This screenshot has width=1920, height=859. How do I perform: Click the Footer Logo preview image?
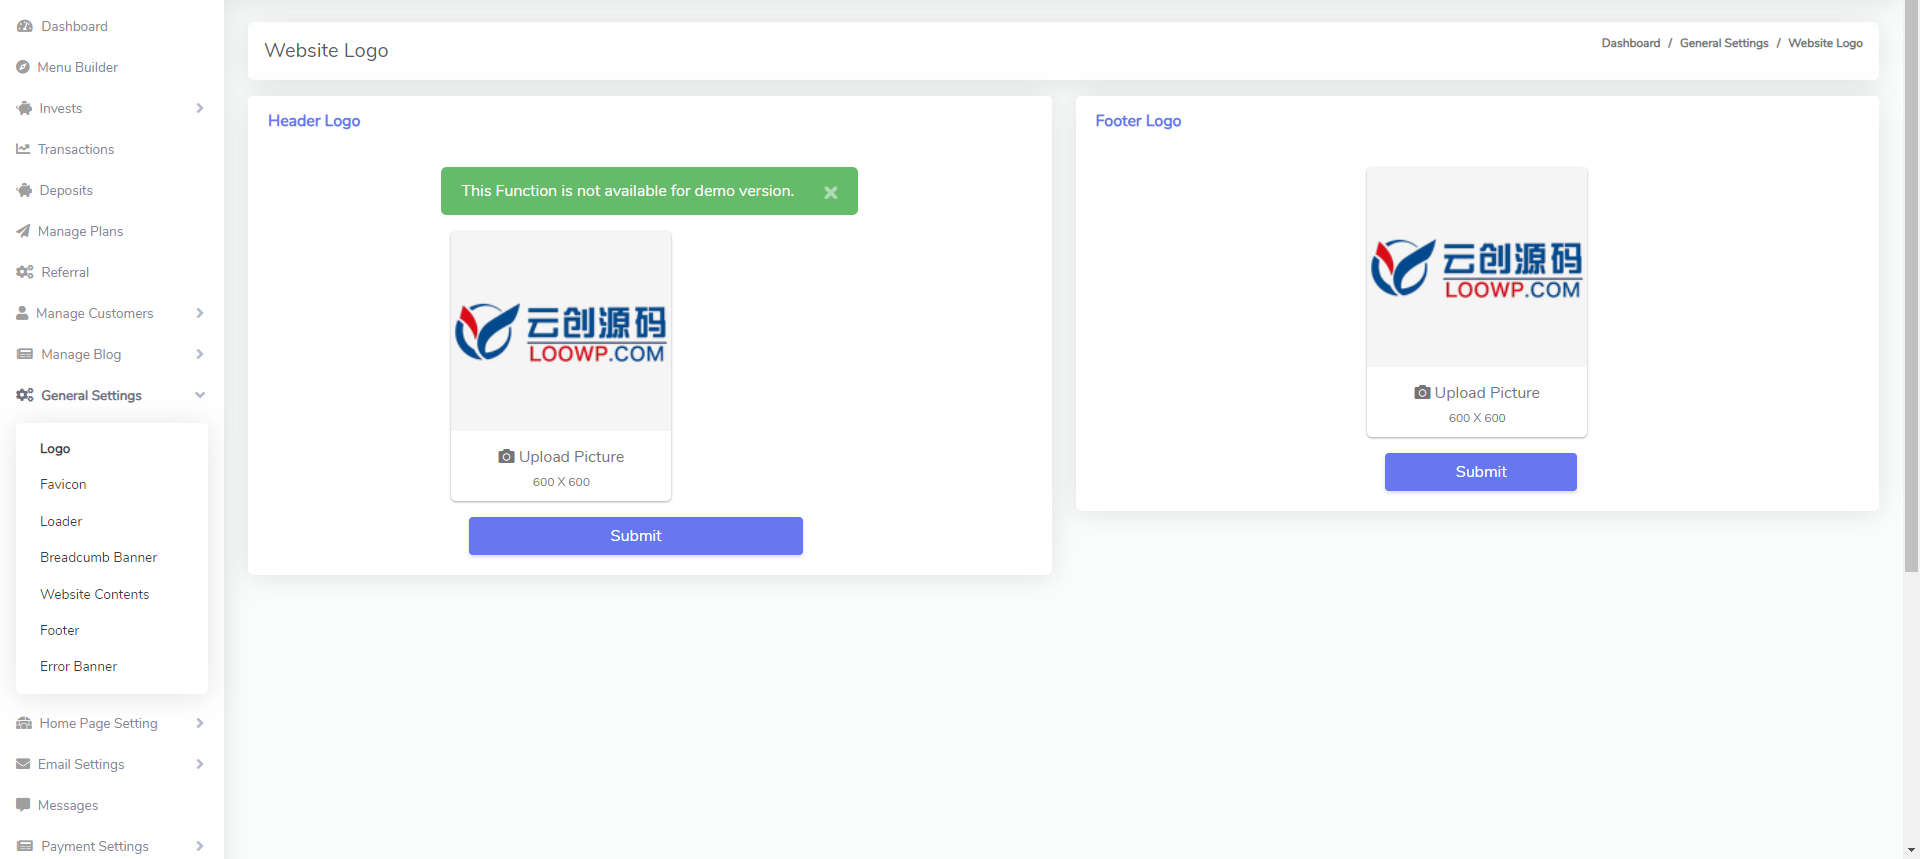[1477, 267]
